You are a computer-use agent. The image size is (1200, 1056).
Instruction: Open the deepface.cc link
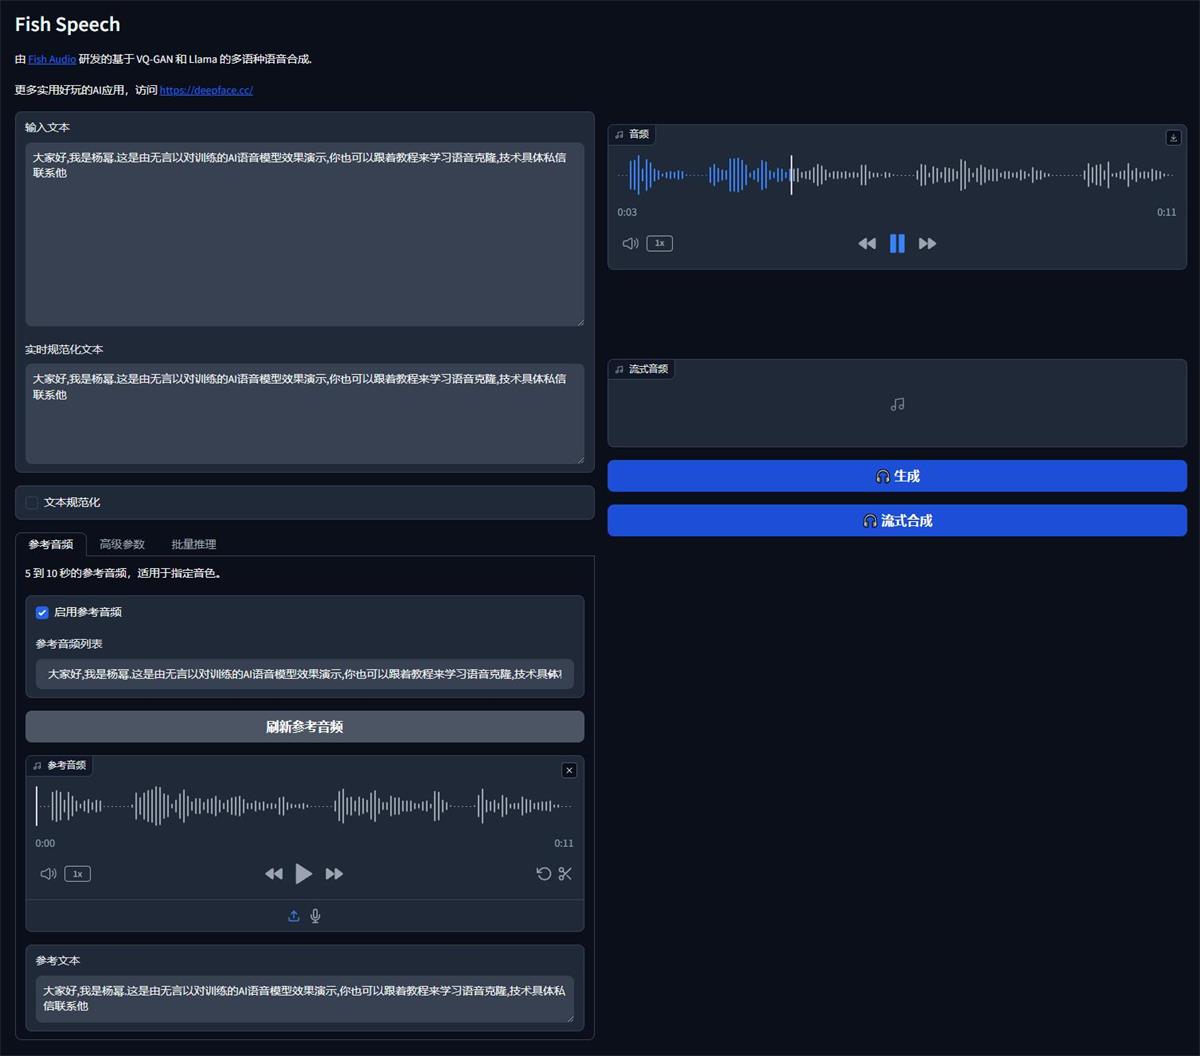[x=206, y=90]
